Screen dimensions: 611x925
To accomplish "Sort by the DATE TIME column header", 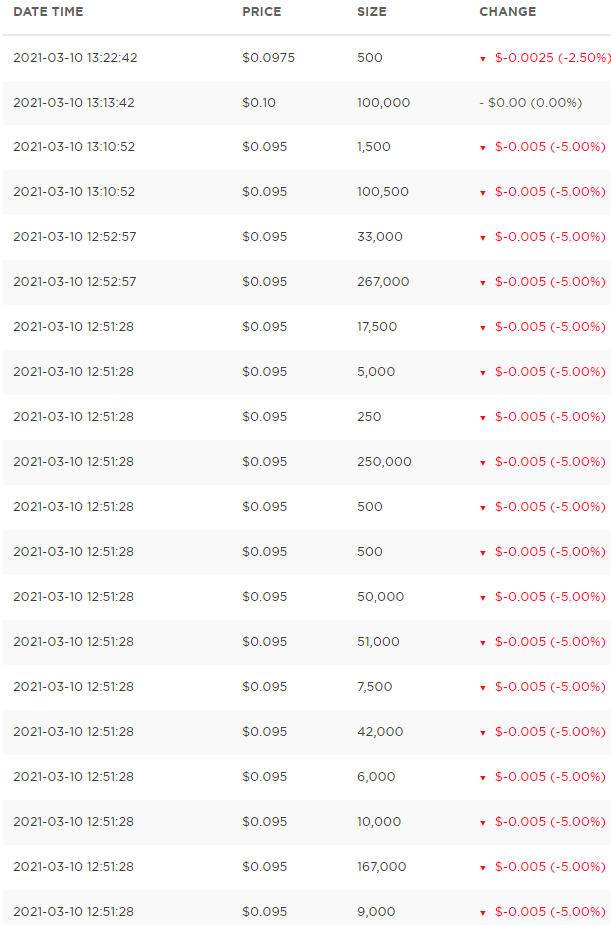I will (x=48, y=12).
